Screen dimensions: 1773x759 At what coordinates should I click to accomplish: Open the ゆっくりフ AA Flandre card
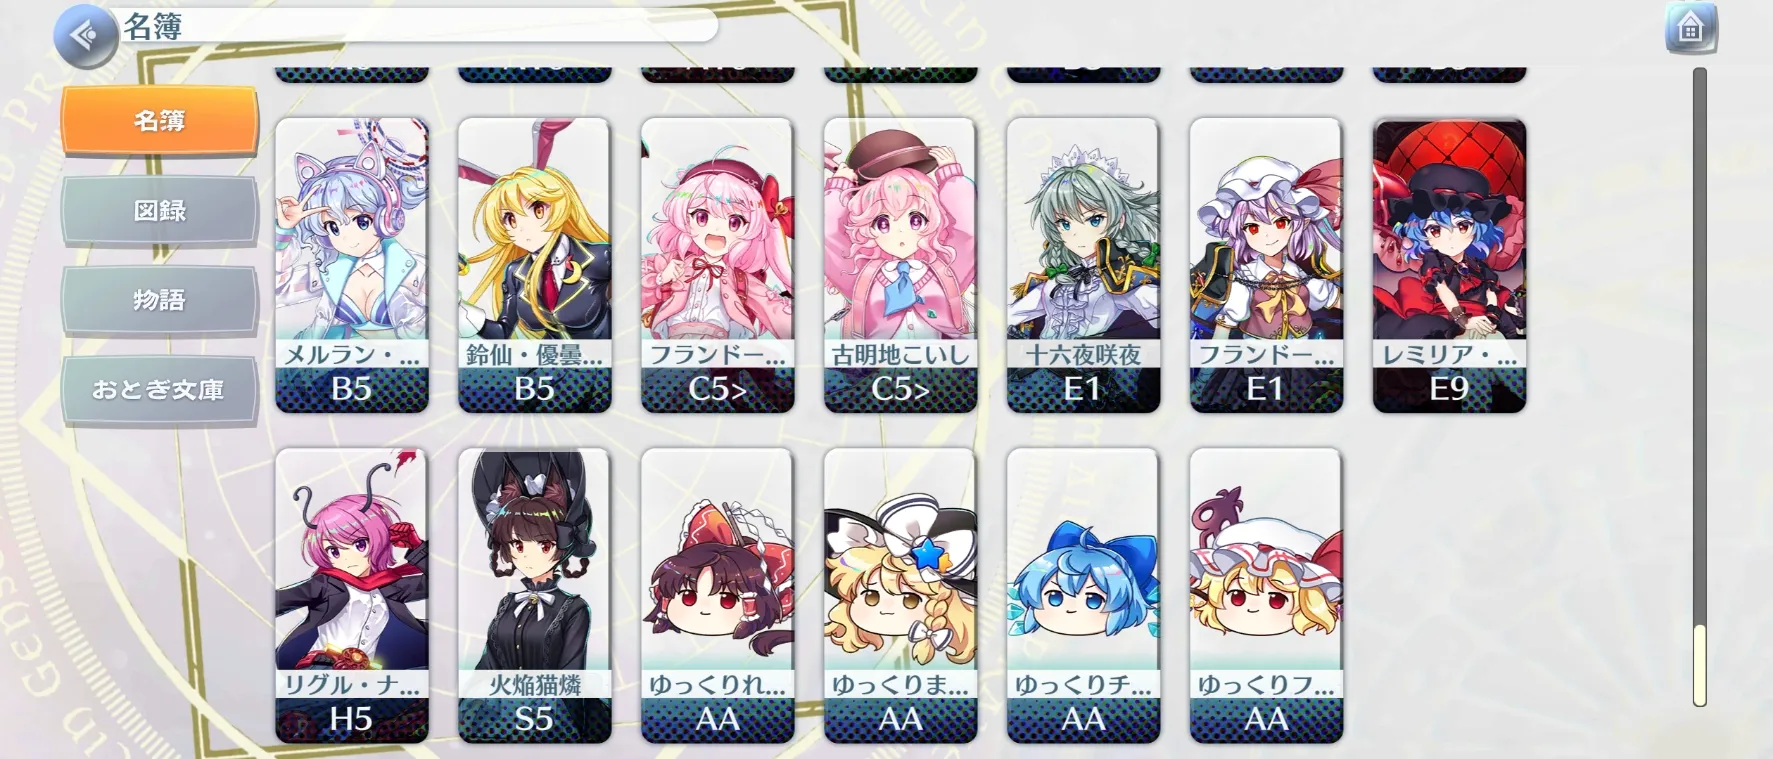[x=1266, y=596]
